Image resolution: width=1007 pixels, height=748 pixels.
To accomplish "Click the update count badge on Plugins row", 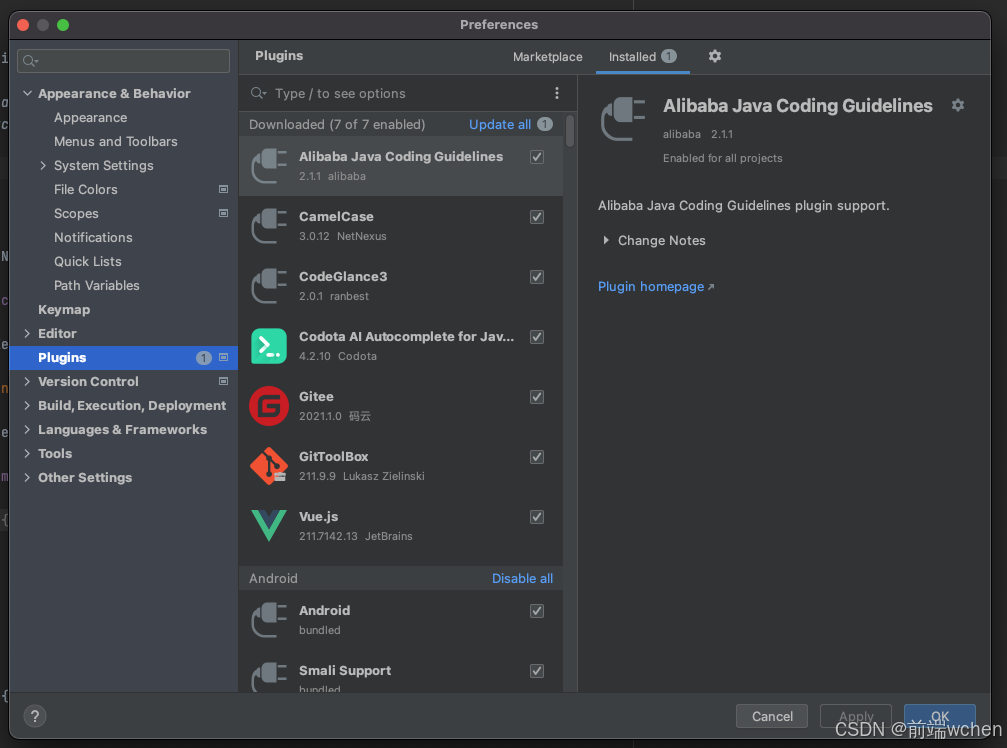I will coord(204,358).
